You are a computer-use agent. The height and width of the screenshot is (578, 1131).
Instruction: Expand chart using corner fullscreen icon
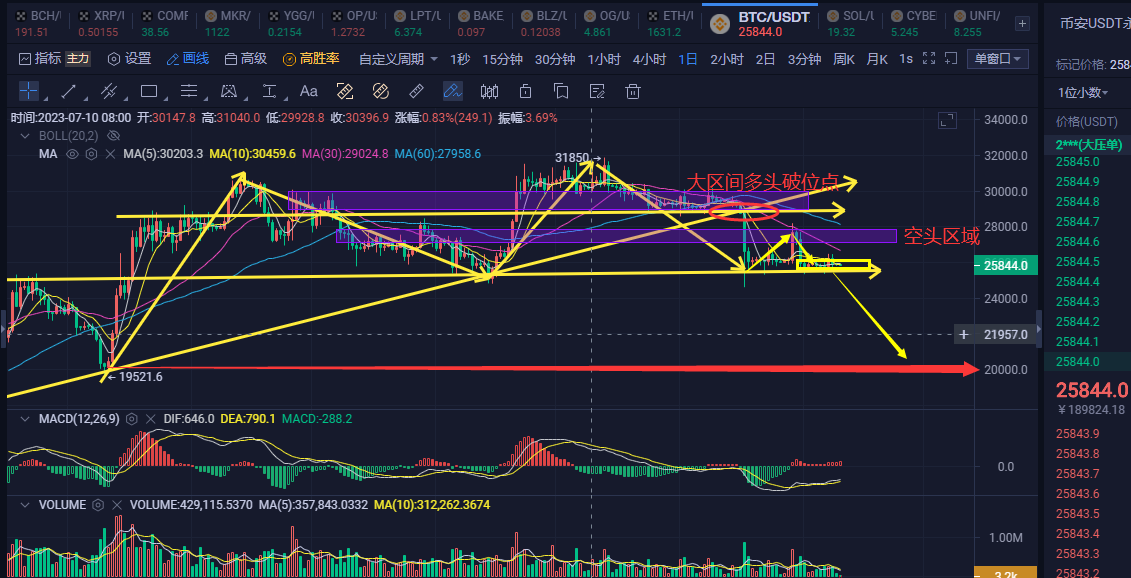point(946,121)
